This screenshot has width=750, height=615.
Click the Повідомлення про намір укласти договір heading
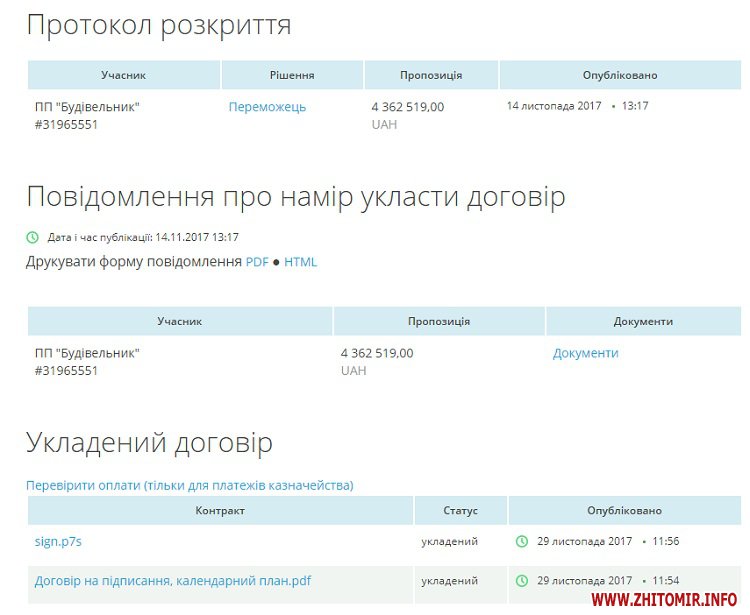295,197
